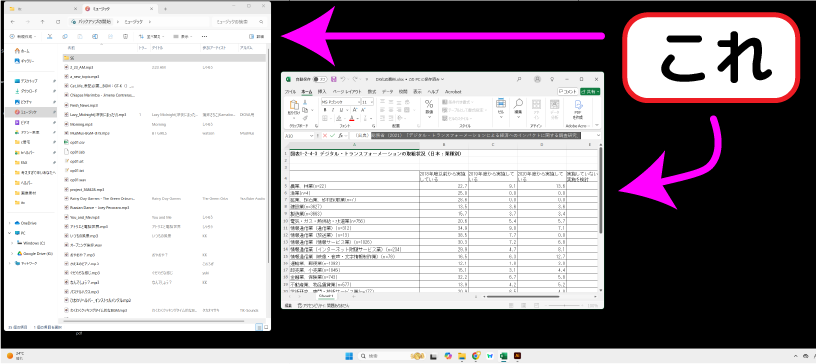Toggle the Explorer details pane (詳細) button
816x364 pixels.
tap(257, 36)
